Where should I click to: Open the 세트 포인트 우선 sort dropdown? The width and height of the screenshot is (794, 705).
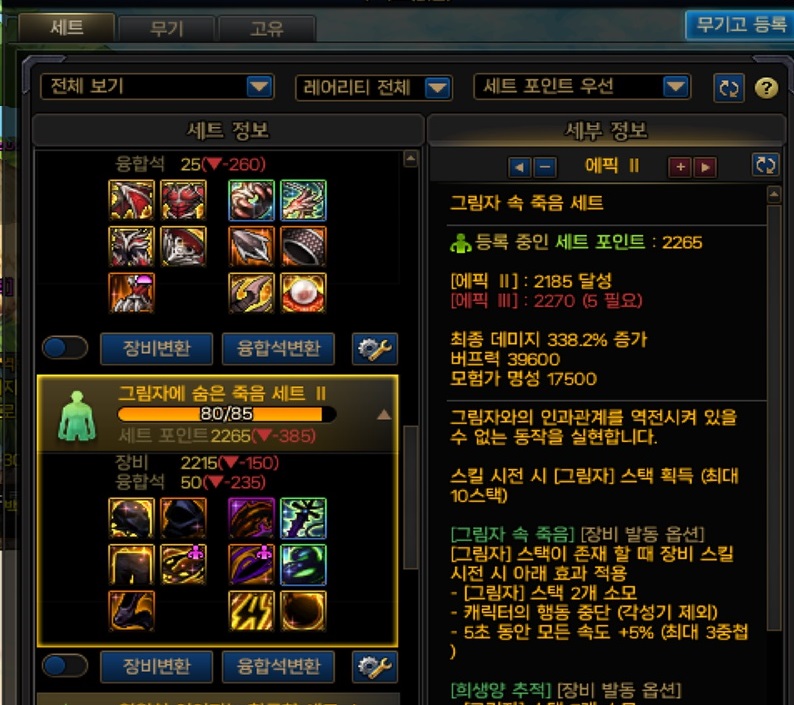point(582,87)
